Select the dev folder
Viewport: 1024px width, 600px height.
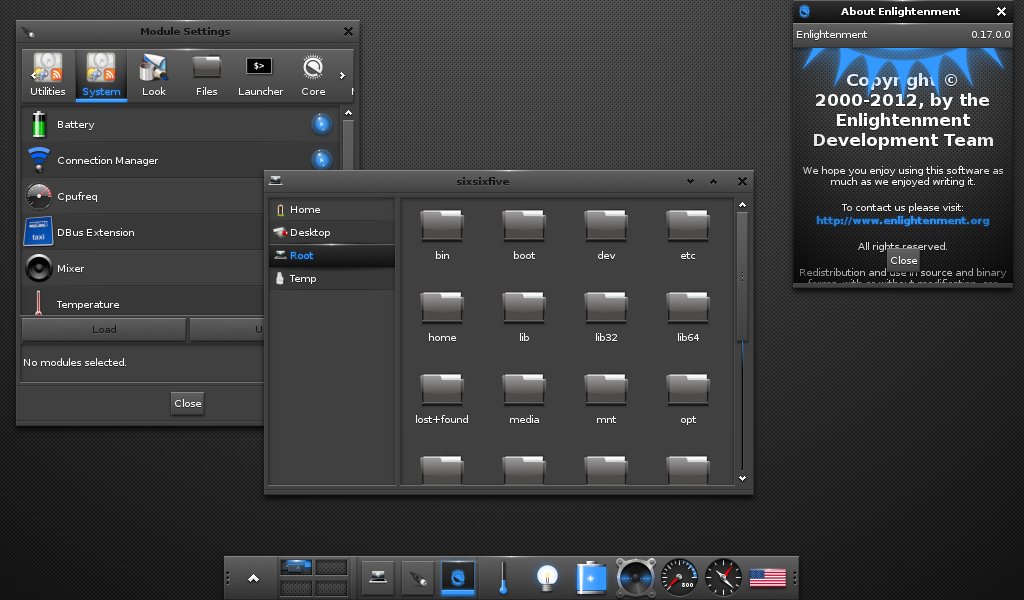[606, 235]
